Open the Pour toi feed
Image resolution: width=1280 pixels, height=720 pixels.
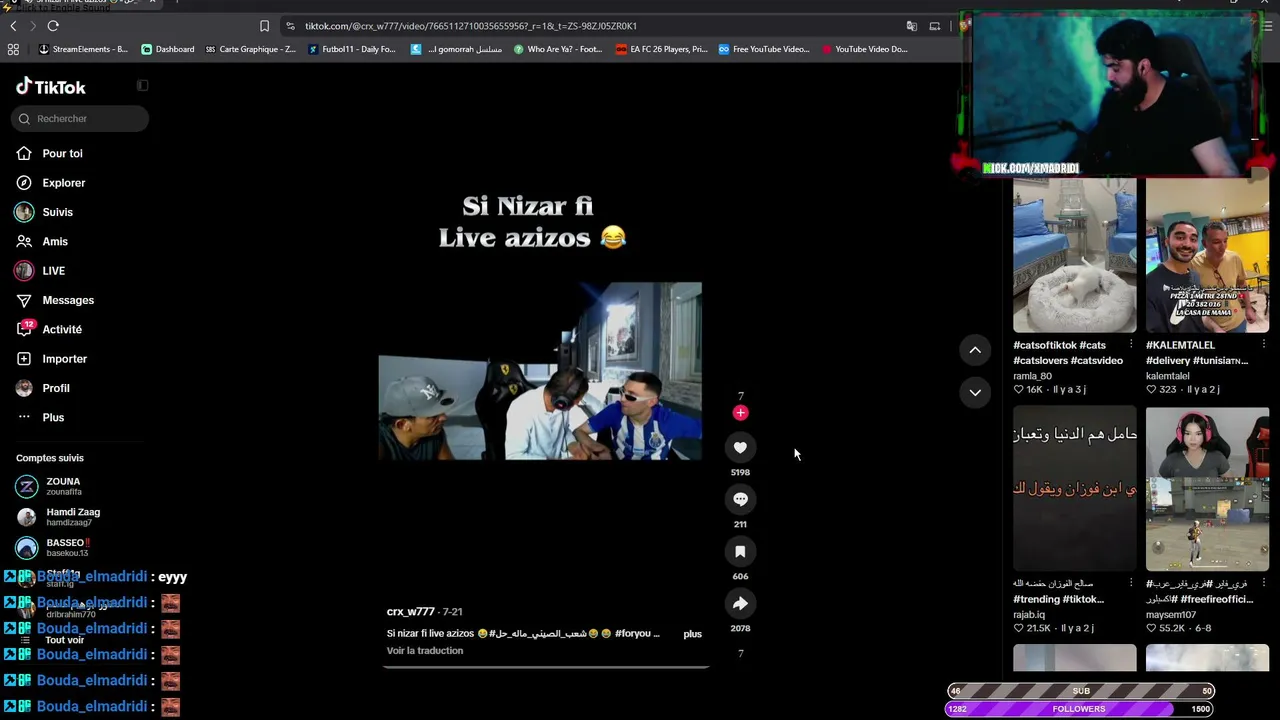62,153
